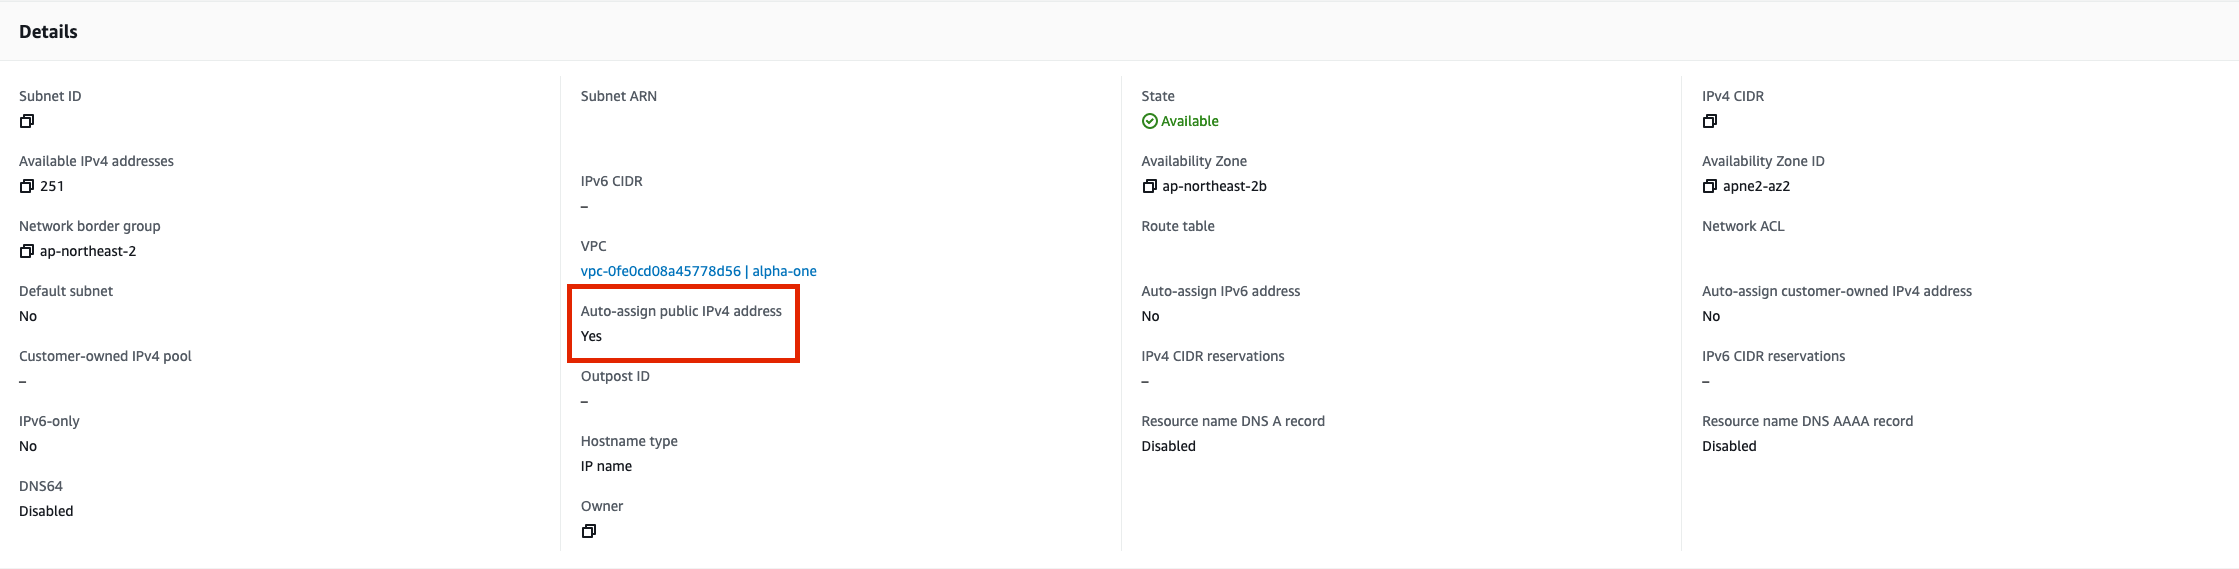Click the Disabled value under DNS AAAA record
This screenshot has height=569, width=2239.
(x=1729, y=446)
